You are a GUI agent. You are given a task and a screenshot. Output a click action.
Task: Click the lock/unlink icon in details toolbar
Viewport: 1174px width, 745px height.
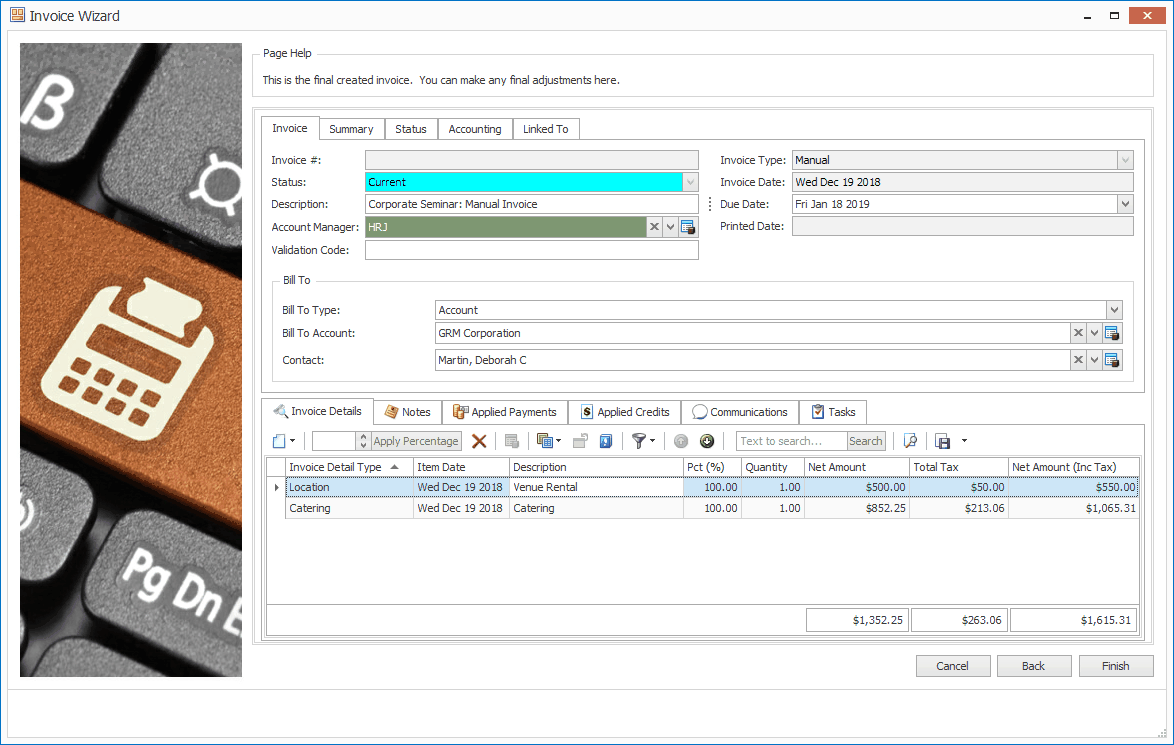pyautogui.click(x=580, y=441)
